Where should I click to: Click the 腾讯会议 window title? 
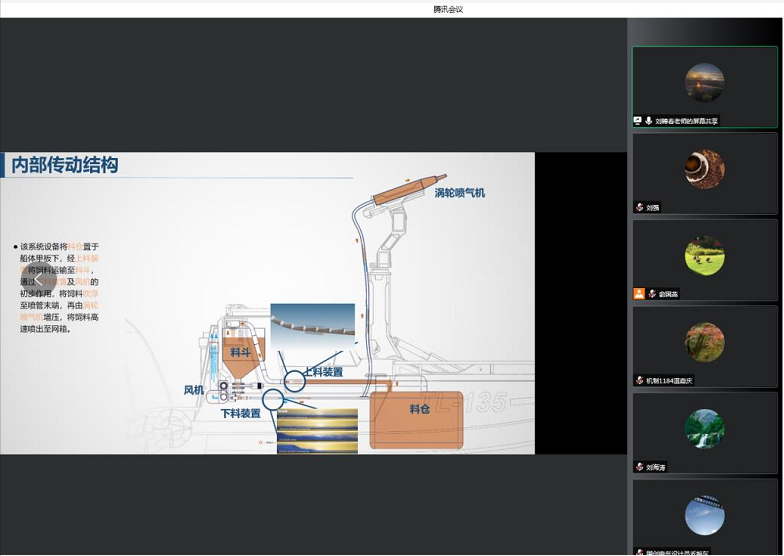click(448, 9)
